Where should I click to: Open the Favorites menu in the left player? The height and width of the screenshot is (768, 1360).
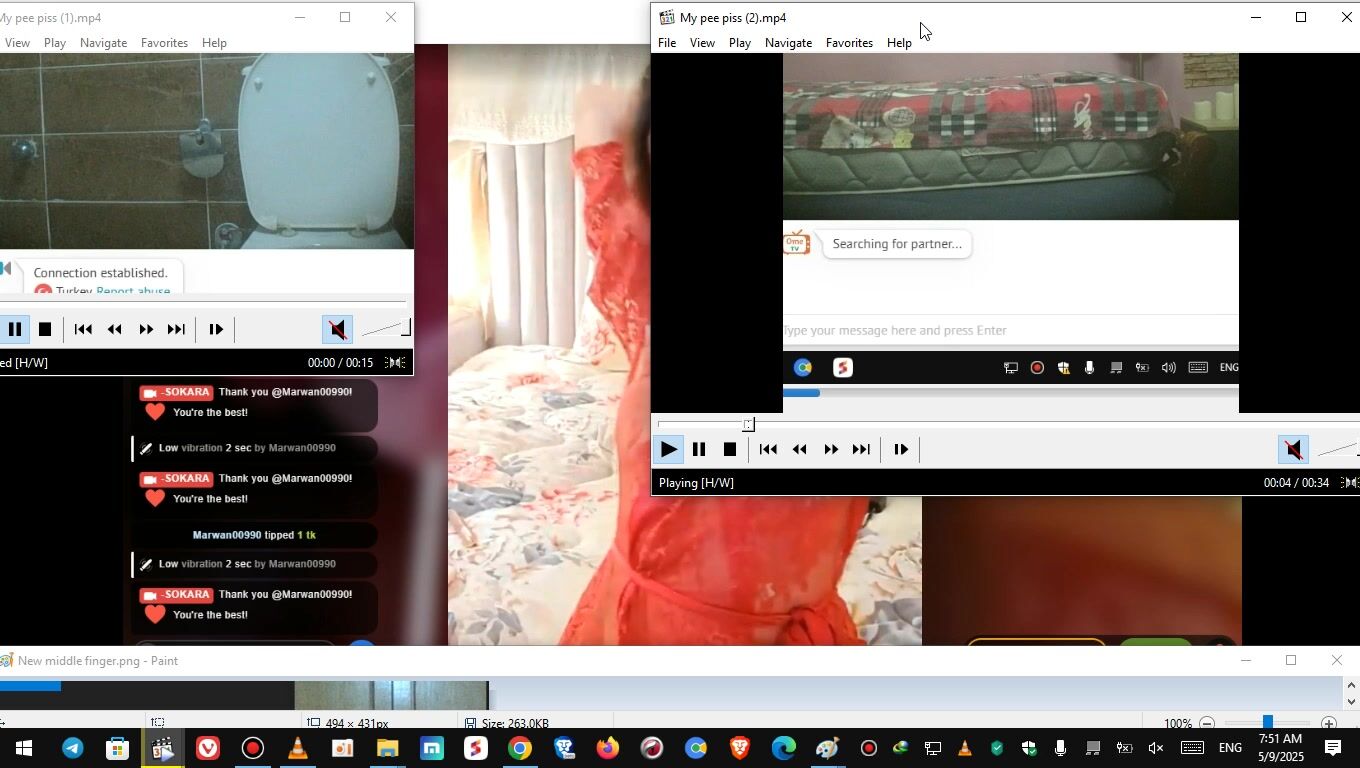point(164,43)
